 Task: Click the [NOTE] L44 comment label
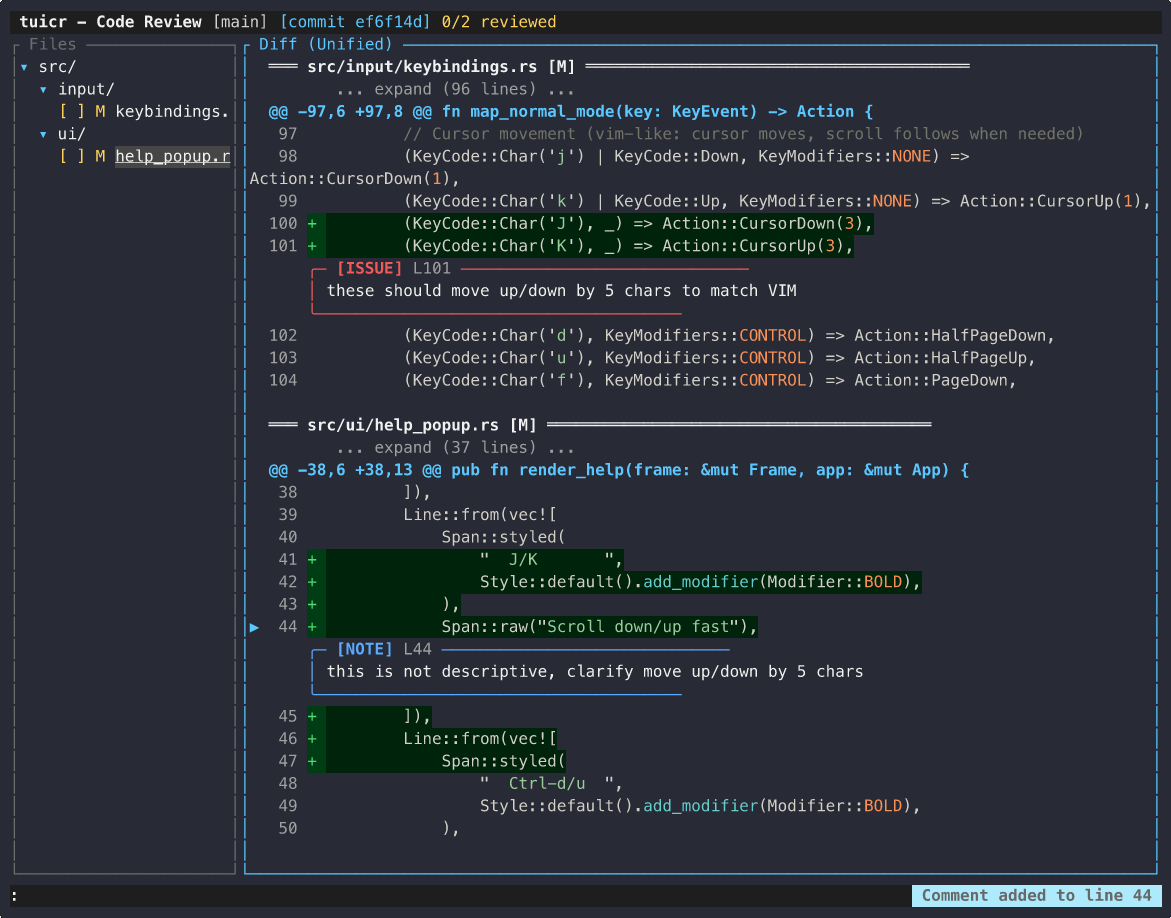(384, 649)
